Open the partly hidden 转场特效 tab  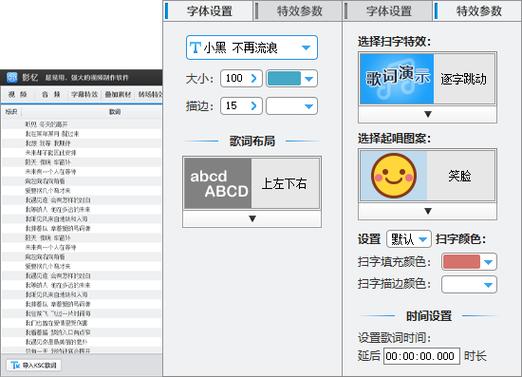[x=150, y=94]
